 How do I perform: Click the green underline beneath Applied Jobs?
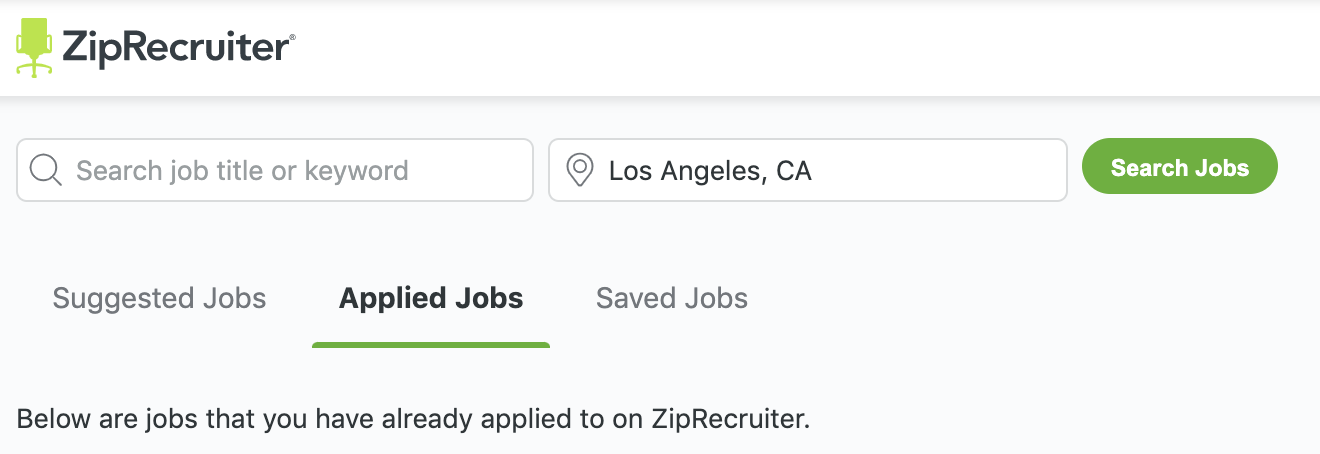pyautogui.click(x=431, y=345)
